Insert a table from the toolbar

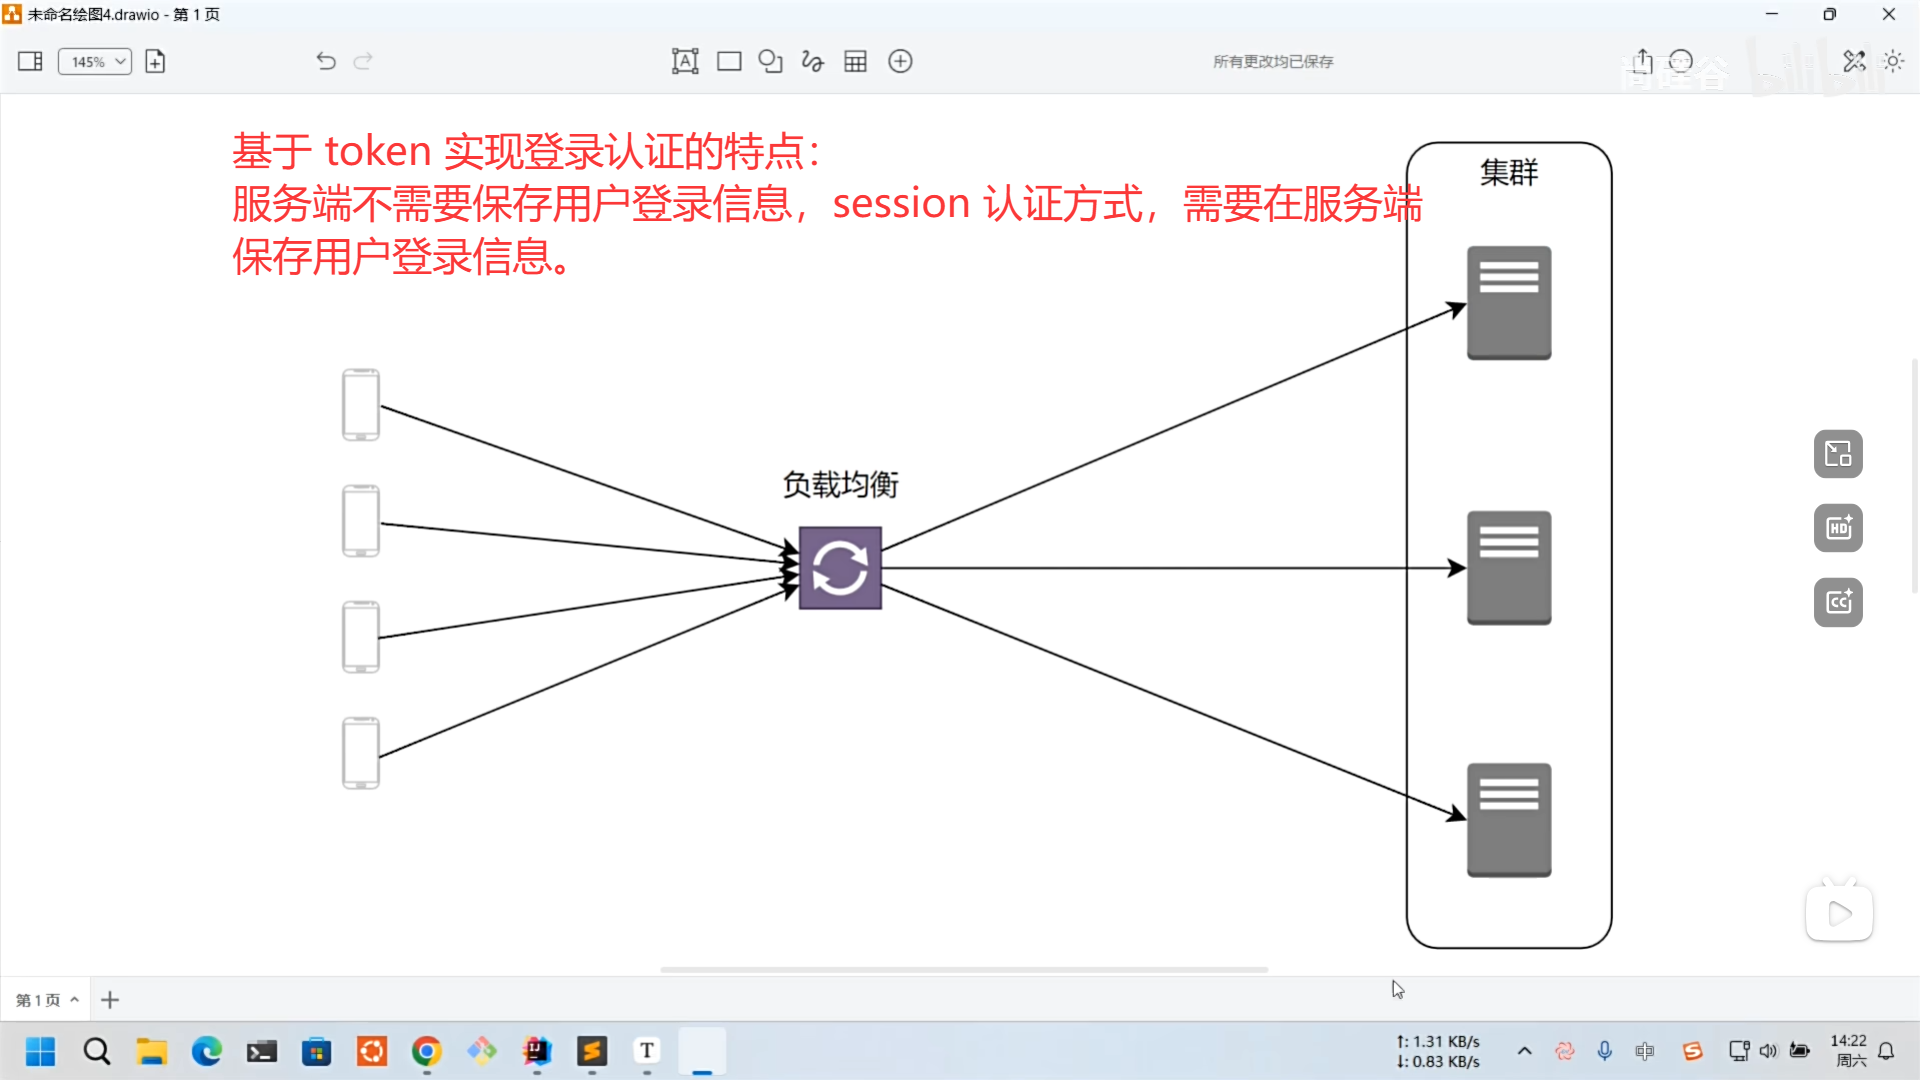click(855, 61)
